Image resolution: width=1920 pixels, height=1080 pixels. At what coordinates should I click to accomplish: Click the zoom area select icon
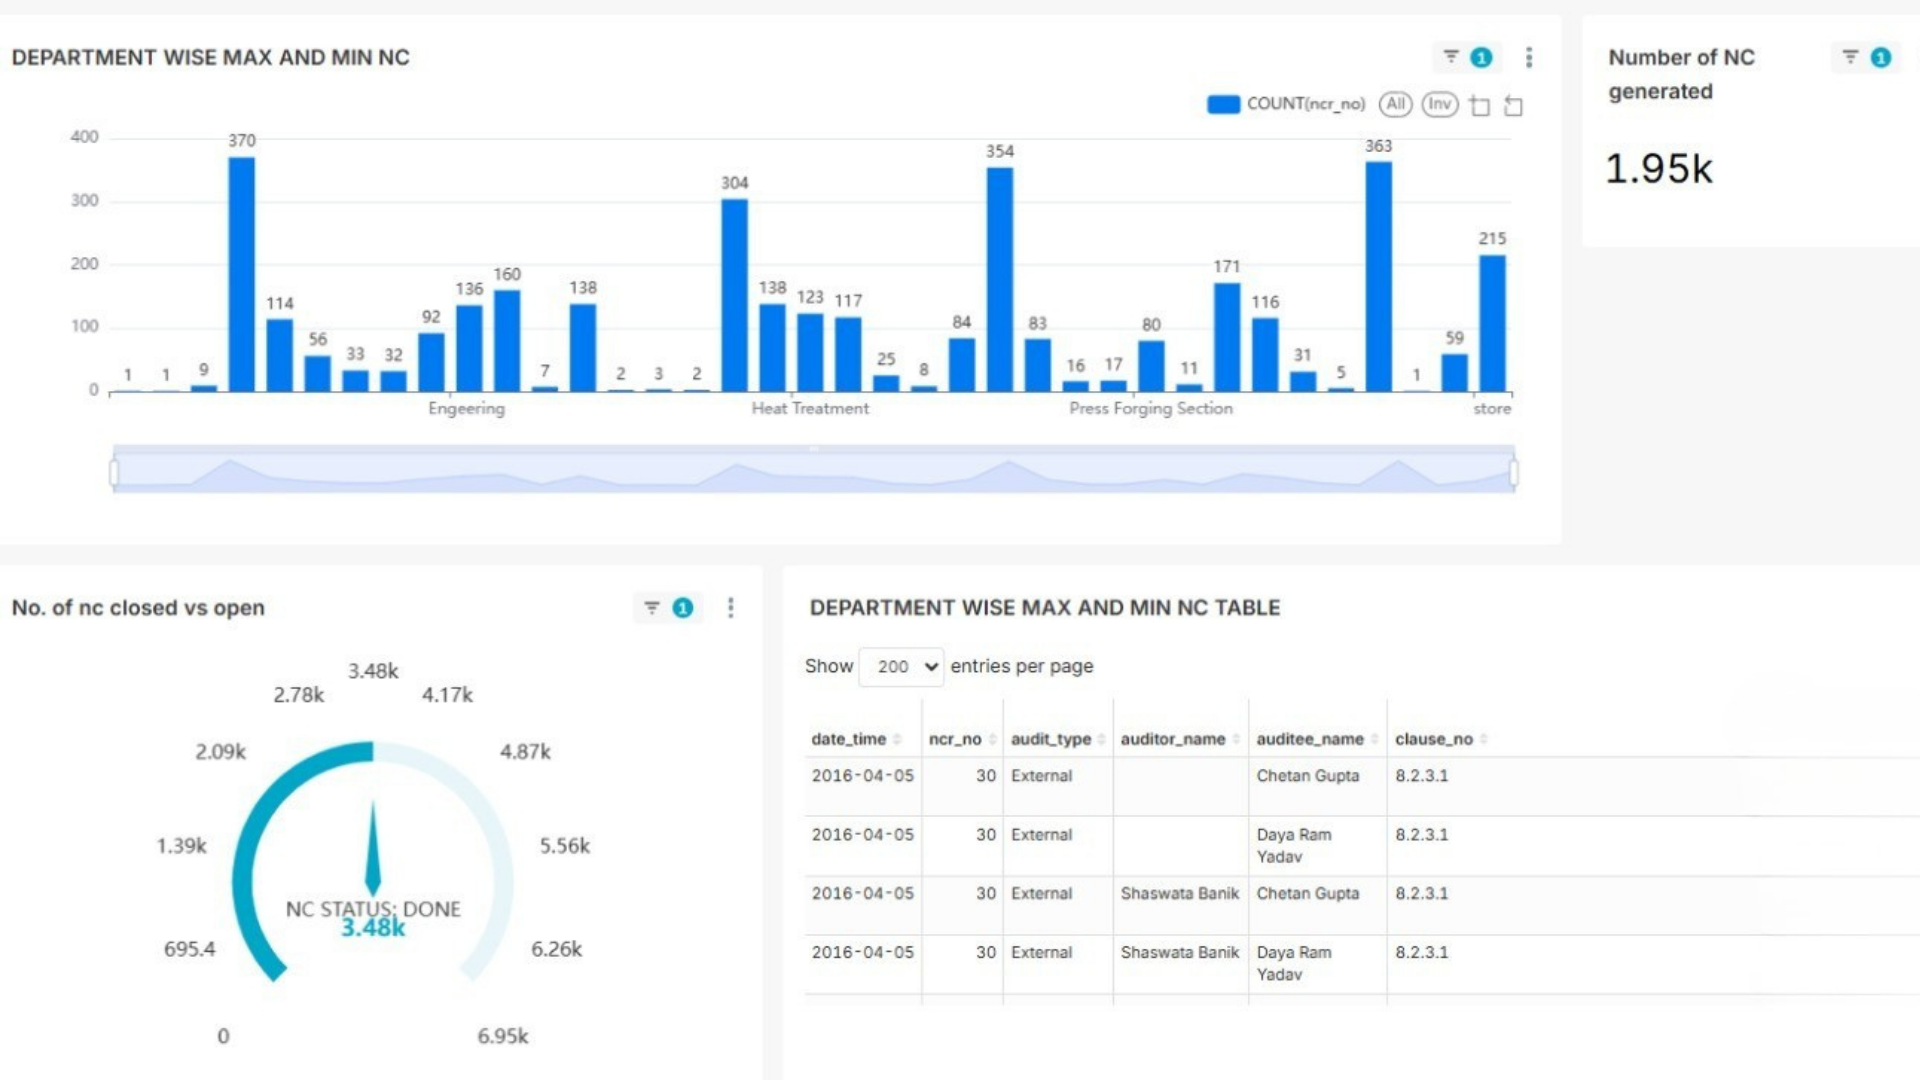coord(1481,105)
